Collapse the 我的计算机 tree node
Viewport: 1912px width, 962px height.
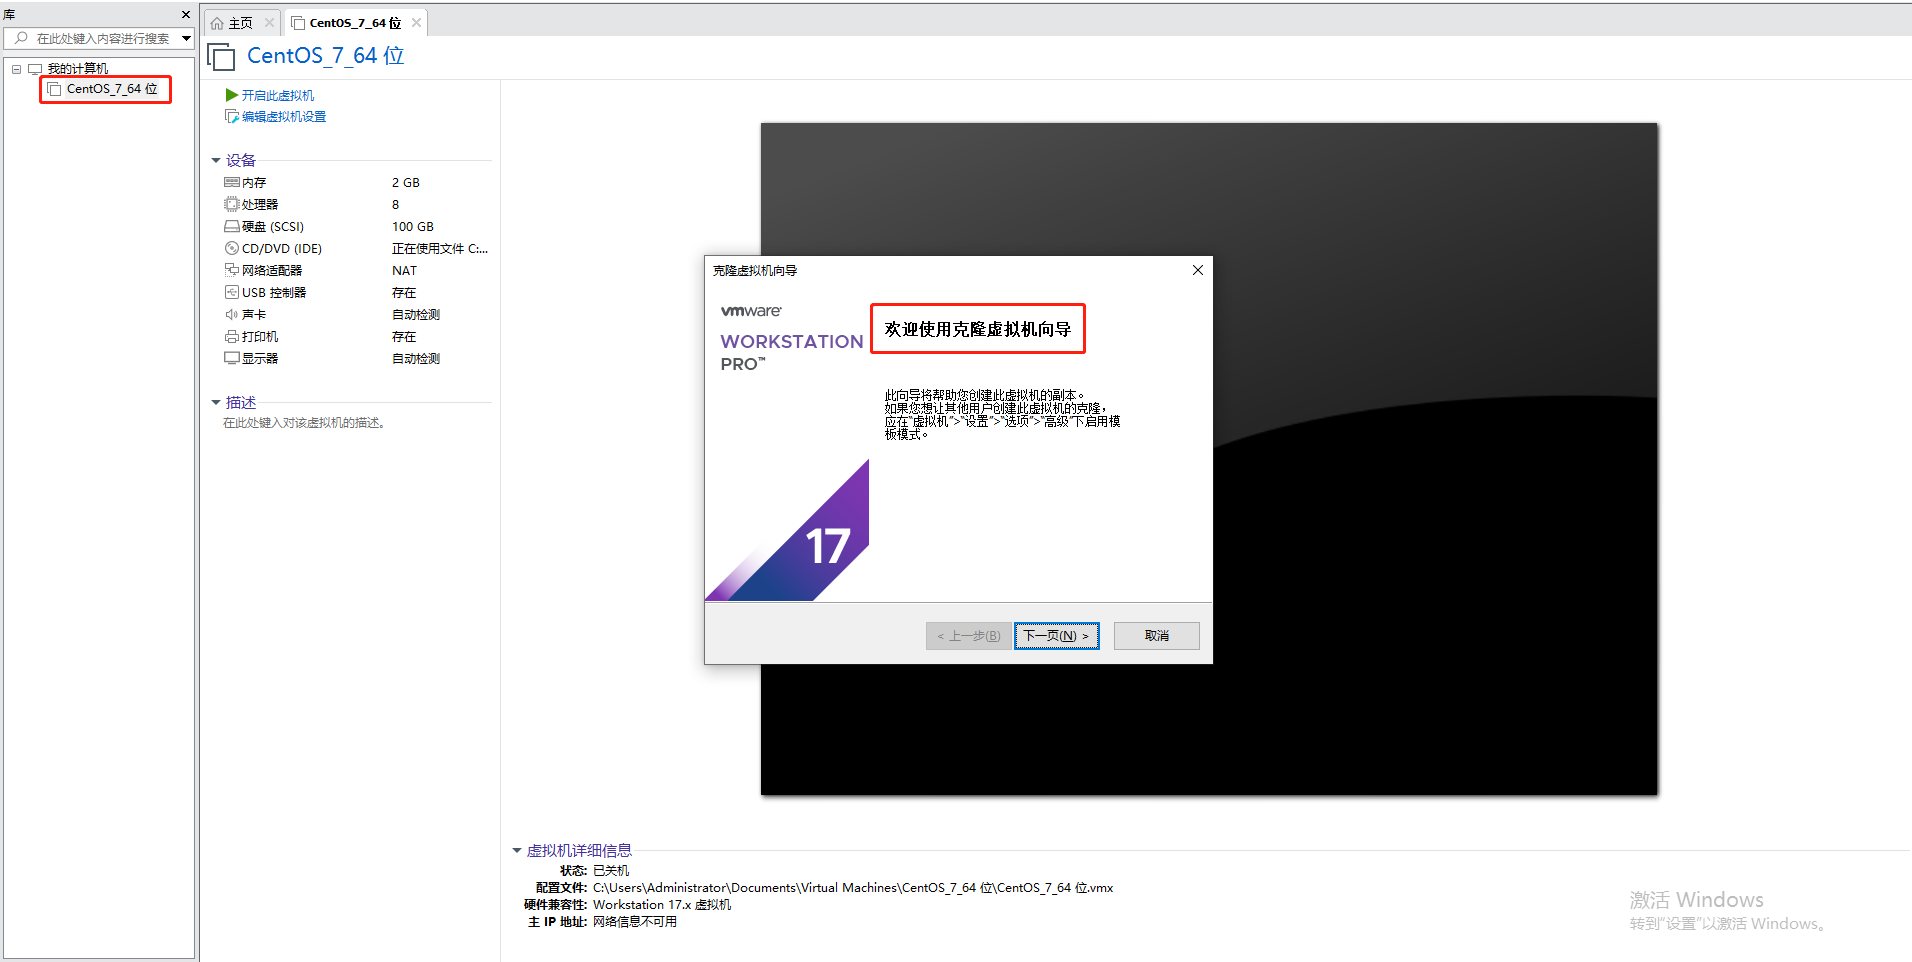pyautogui.click(x=15, y=68)
